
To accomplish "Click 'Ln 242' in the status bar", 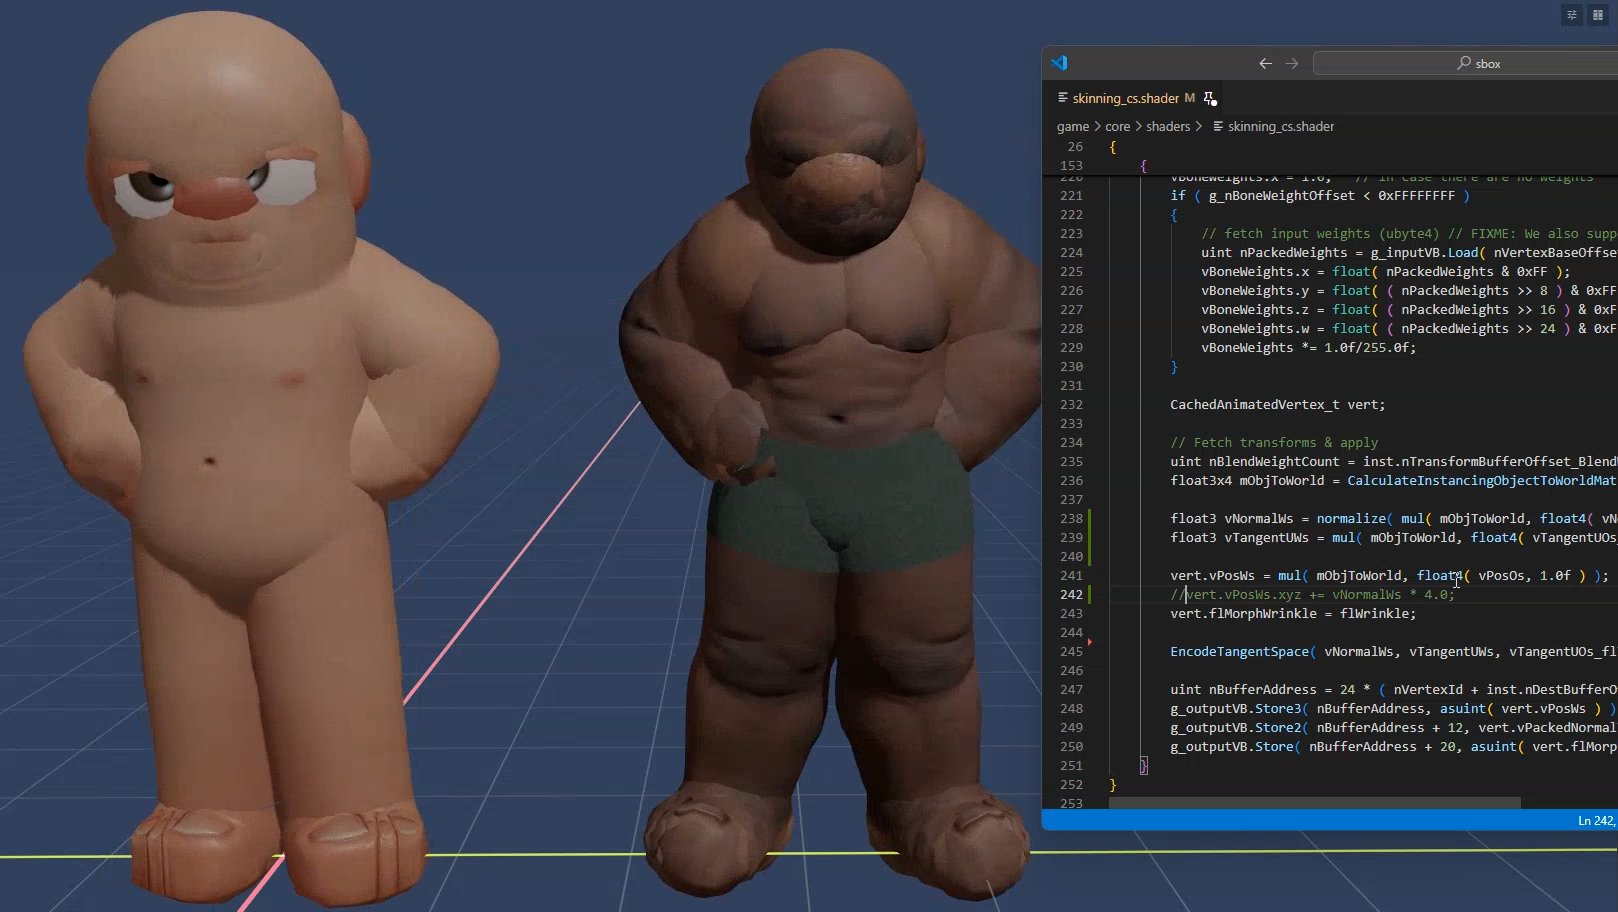I will click(x=1596, y=820).
